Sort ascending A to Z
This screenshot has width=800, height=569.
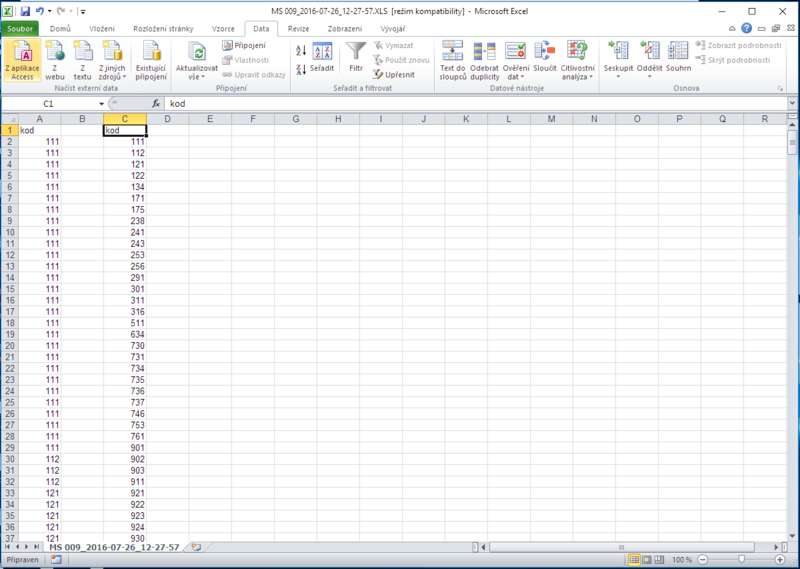[x=301, y=51]
